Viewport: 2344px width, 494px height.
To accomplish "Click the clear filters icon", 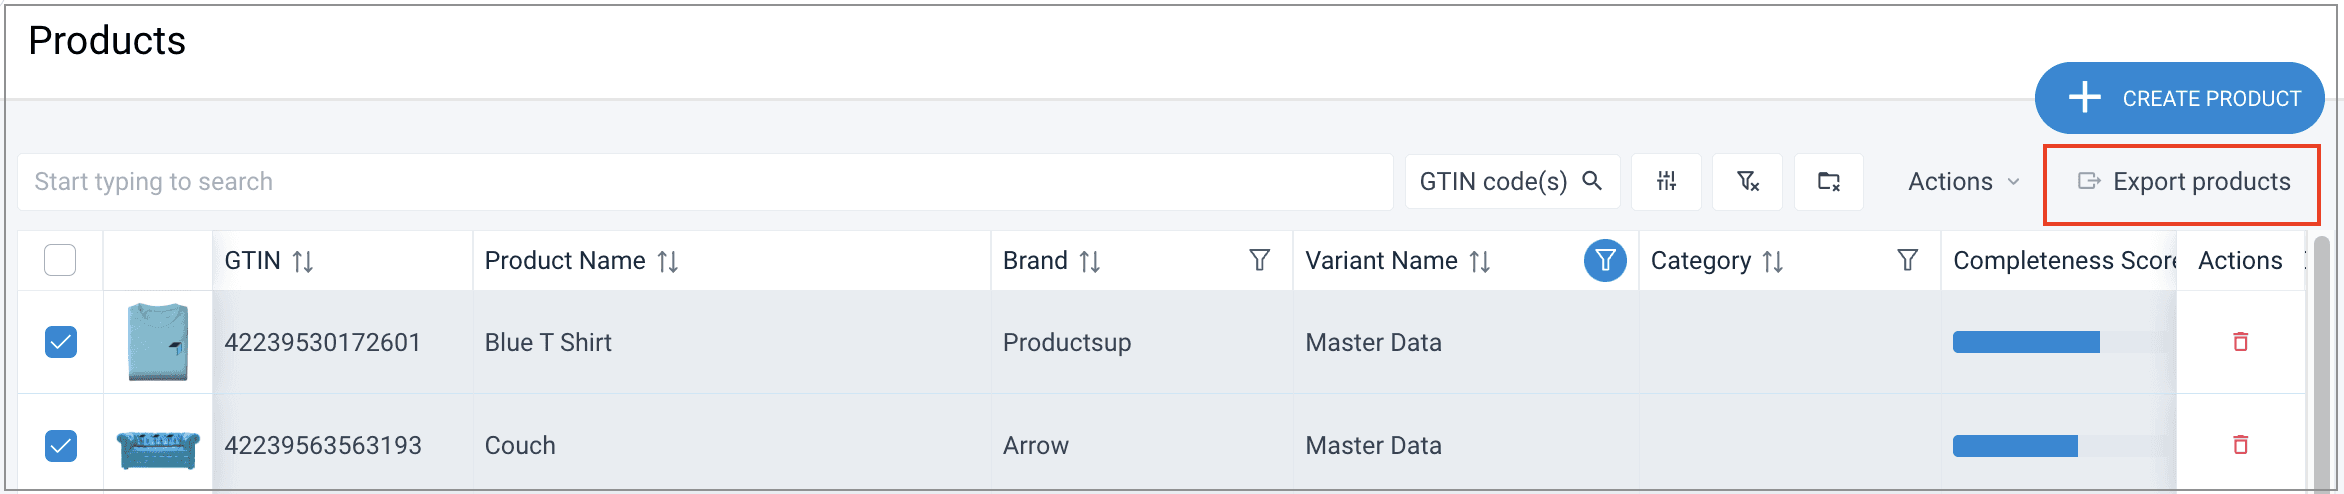I will tap(1747, 182).
